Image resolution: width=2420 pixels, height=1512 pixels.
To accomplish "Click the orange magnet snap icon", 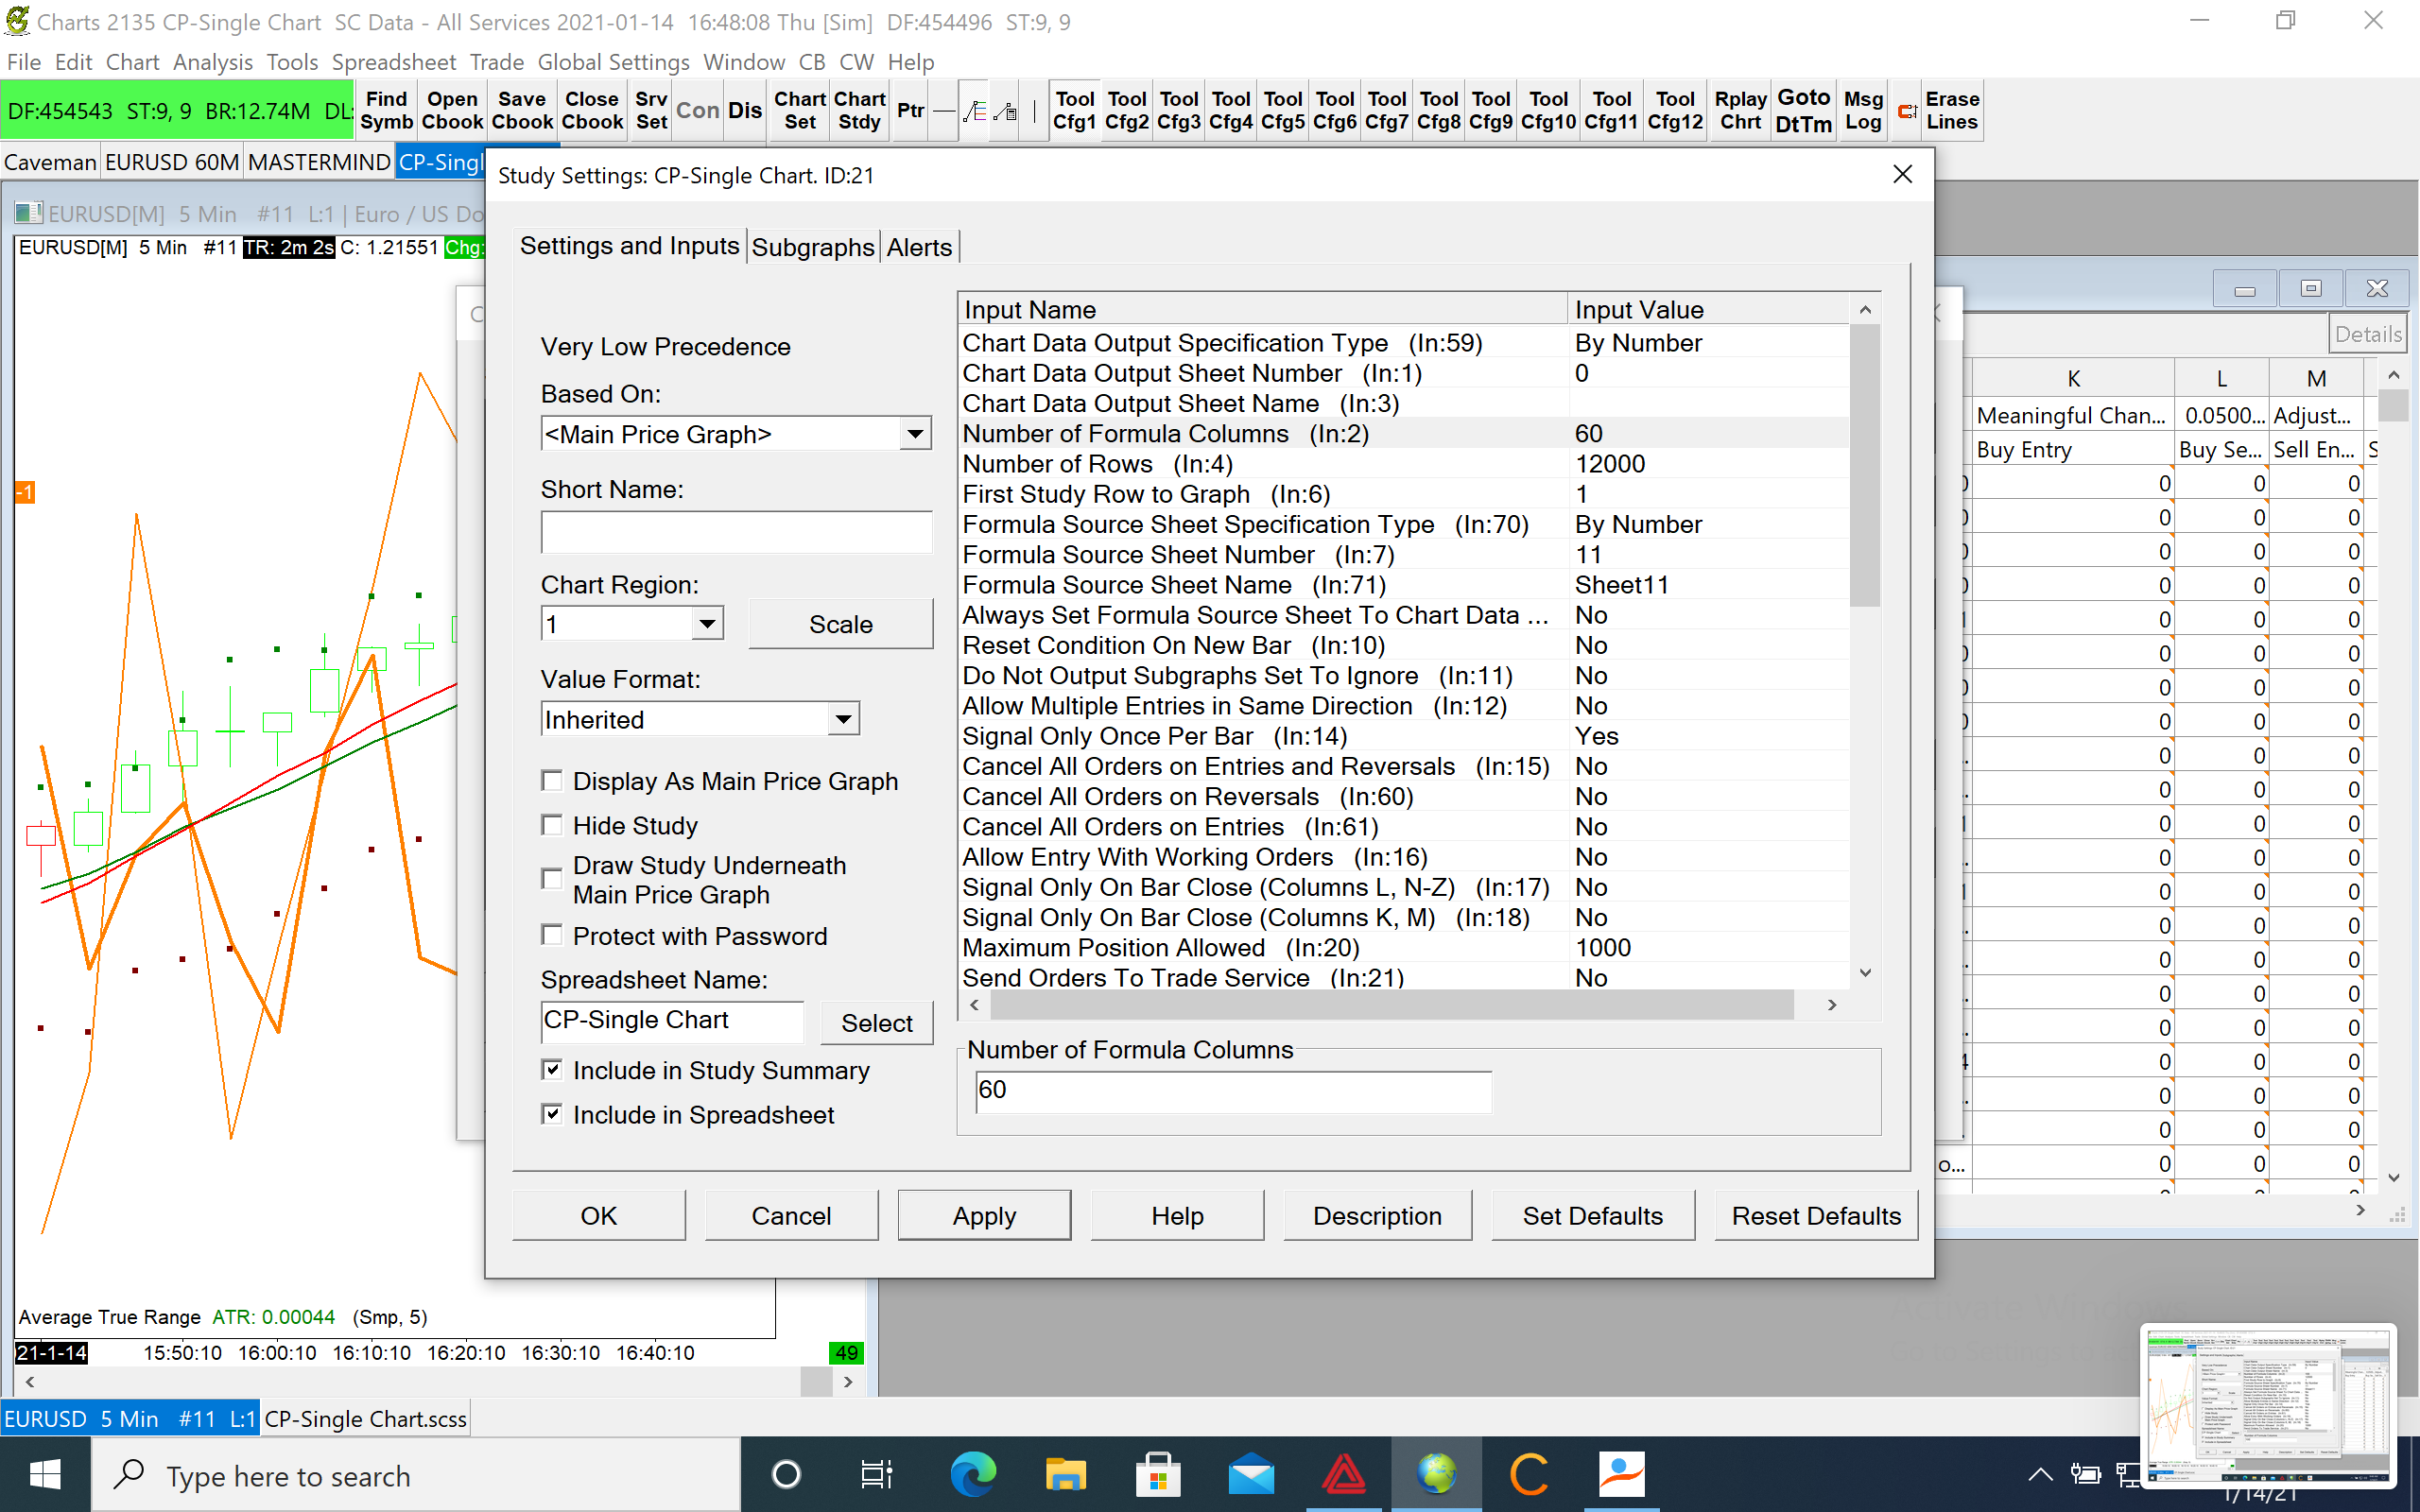I will (x=1907, y=111).
